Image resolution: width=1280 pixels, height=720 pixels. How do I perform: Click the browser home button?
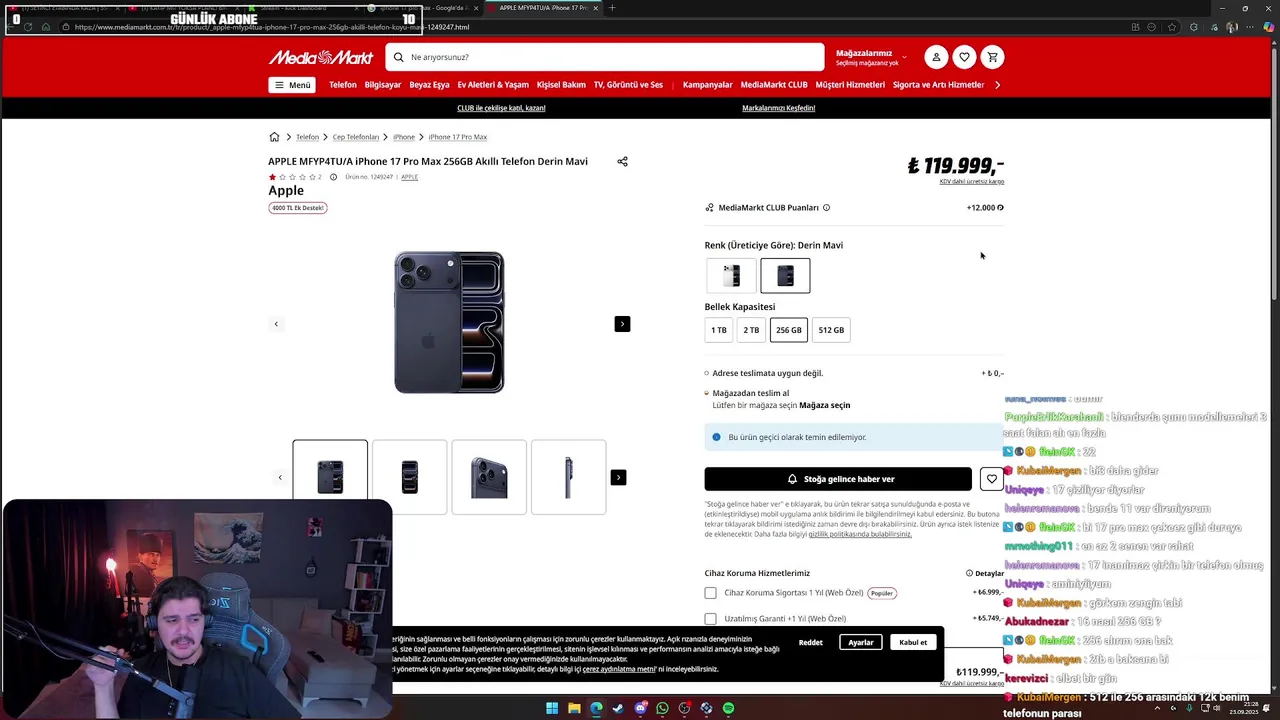46,27
